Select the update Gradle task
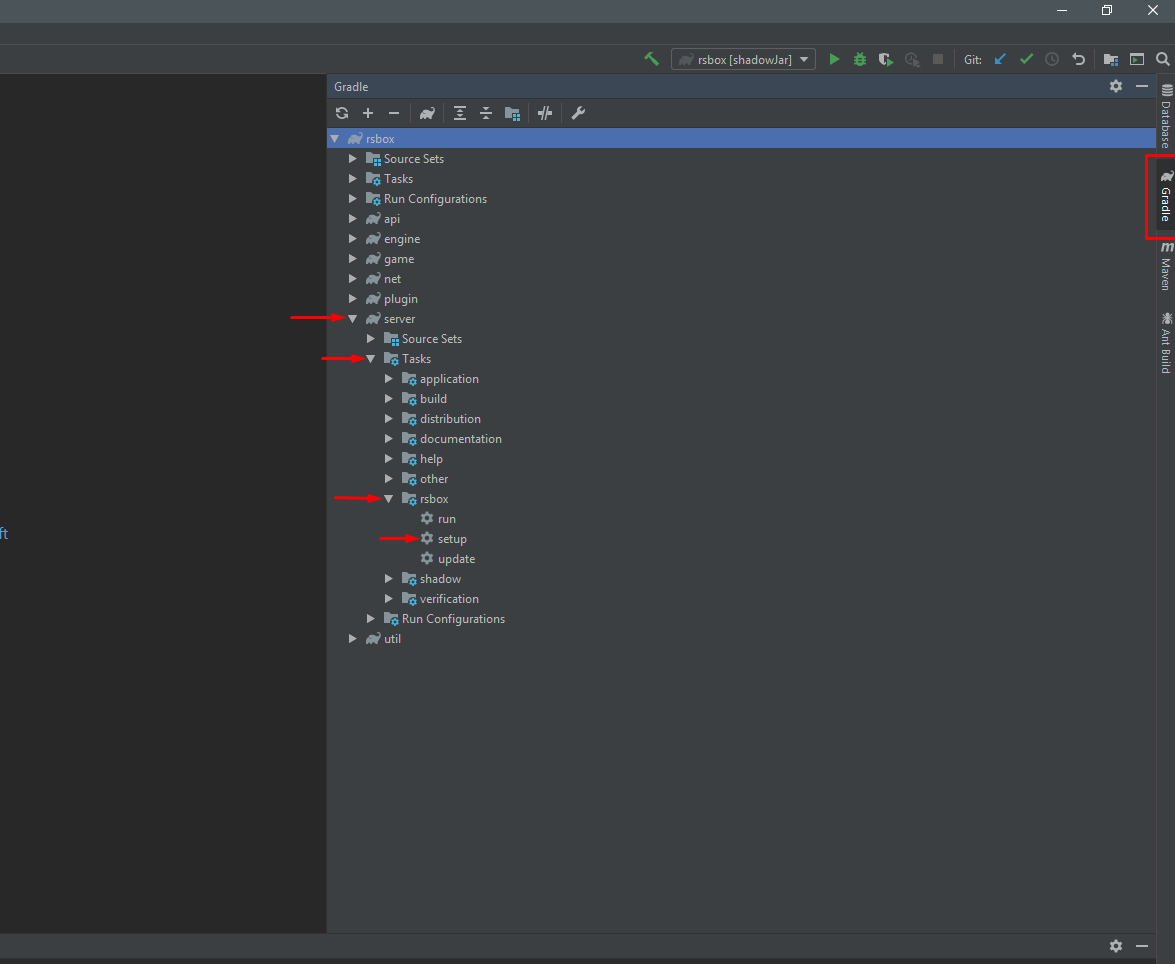This screenshot has width=1175, height=964. 456,558
